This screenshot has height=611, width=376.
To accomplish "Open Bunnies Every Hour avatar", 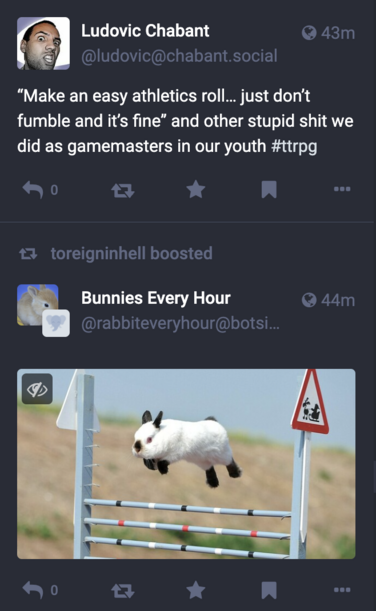I will pyautogui.click(x=38, y=305).
